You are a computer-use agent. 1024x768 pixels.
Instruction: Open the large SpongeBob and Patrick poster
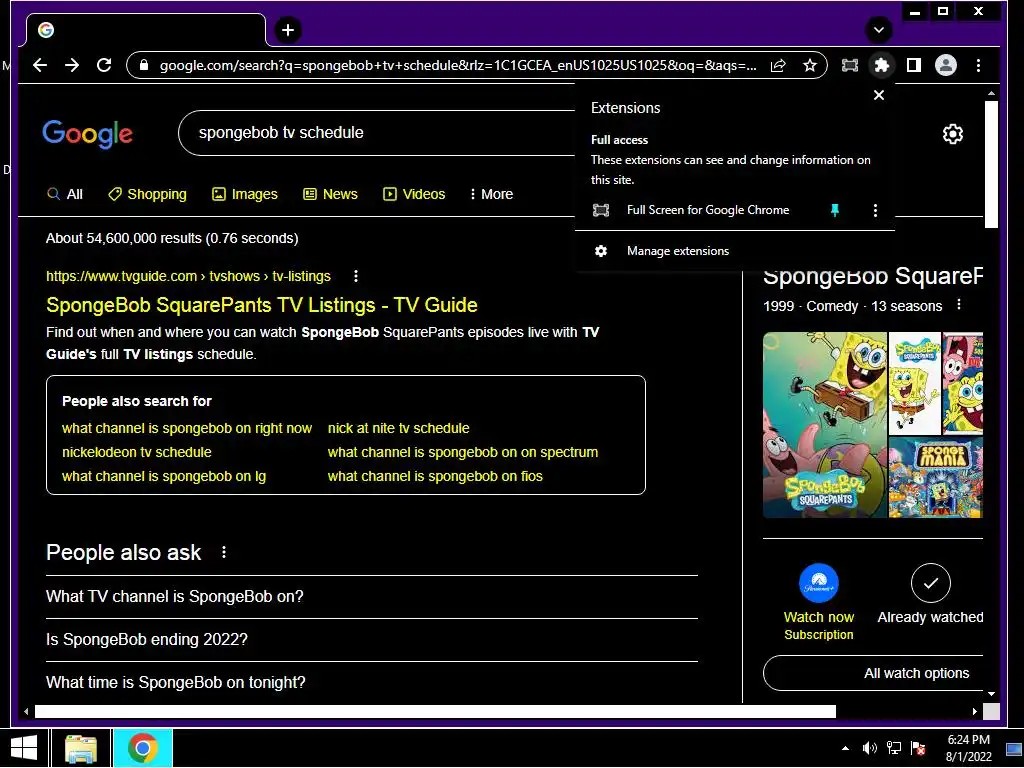tap(825, 425)
